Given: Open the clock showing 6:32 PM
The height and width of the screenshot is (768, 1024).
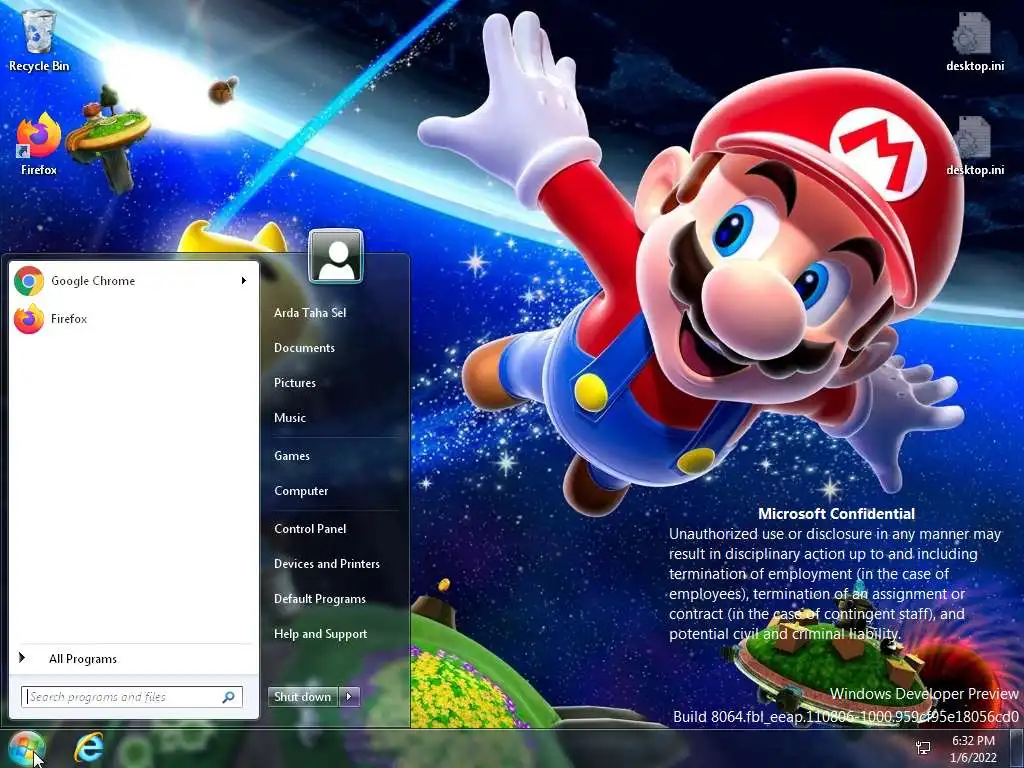Looking at the screenshot, I should pos(973,749).
